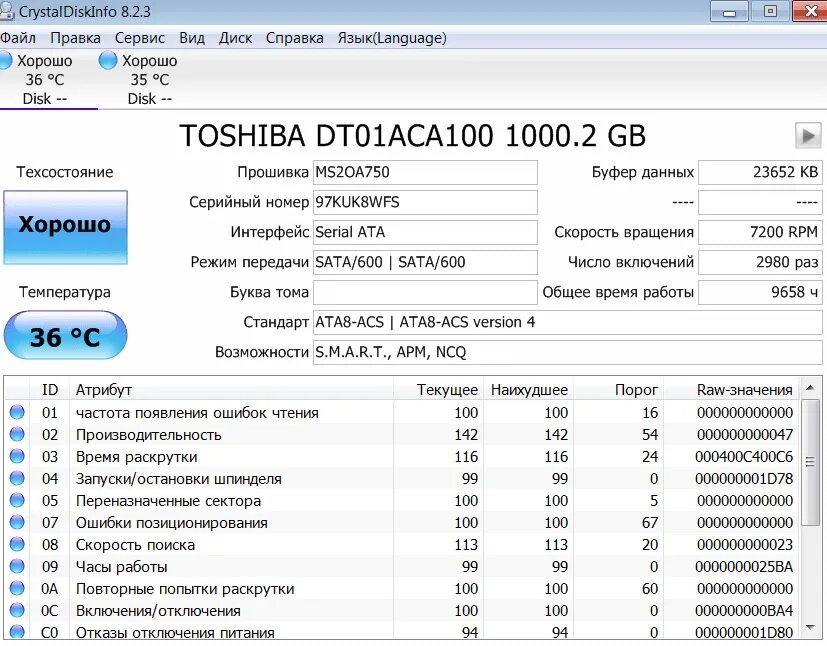Click the power on count 2980 раз
The width and height of the screenshot is (827, 646).
point(760,263)
